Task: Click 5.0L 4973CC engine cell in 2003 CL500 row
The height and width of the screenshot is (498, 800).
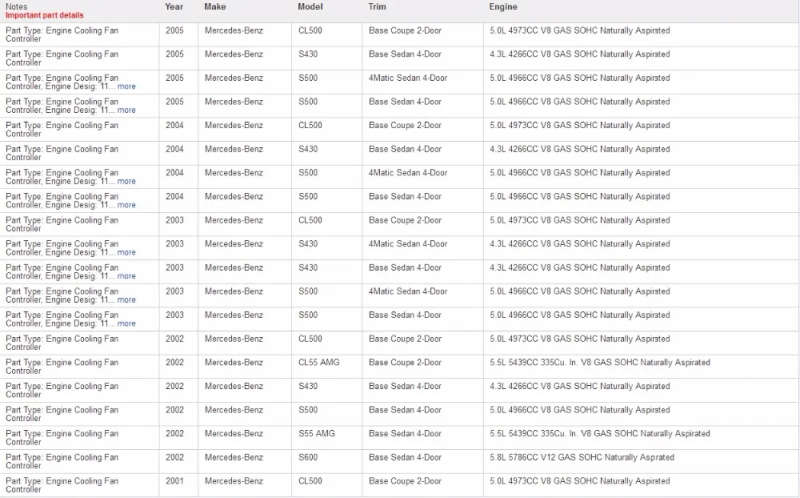Action: click(x=580, y=220)
